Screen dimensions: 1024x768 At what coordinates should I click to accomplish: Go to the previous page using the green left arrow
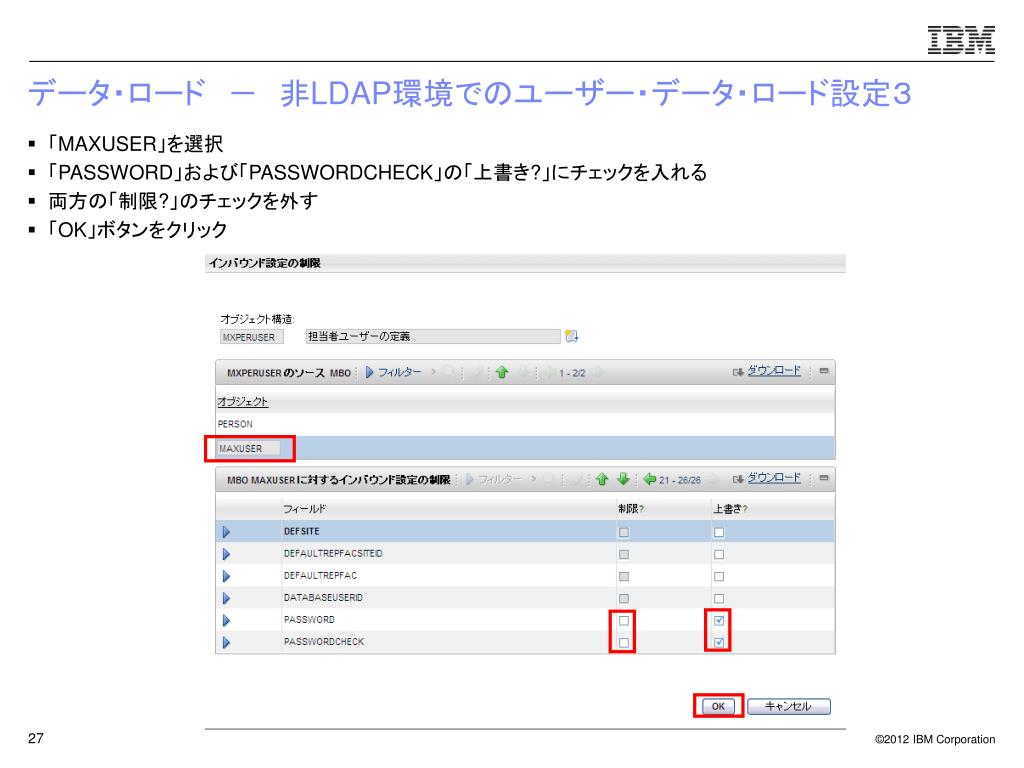649,479
